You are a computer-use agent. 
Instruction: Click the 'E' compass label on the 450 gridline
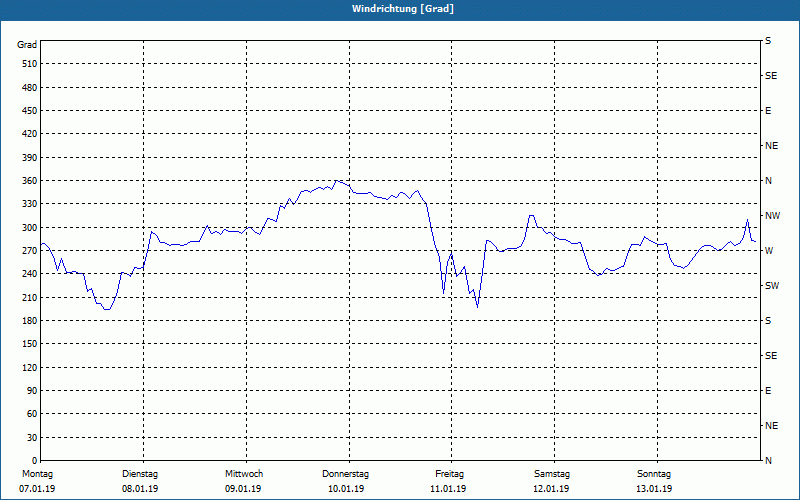(768, 111)
